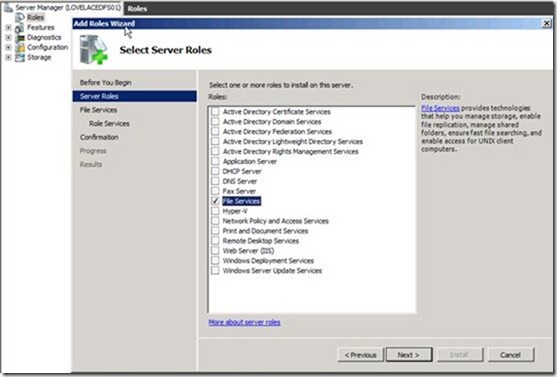Viewport: 557px width, 377px height.
Task: Select the Server Roles wizard step
Action: pos(135,96)
